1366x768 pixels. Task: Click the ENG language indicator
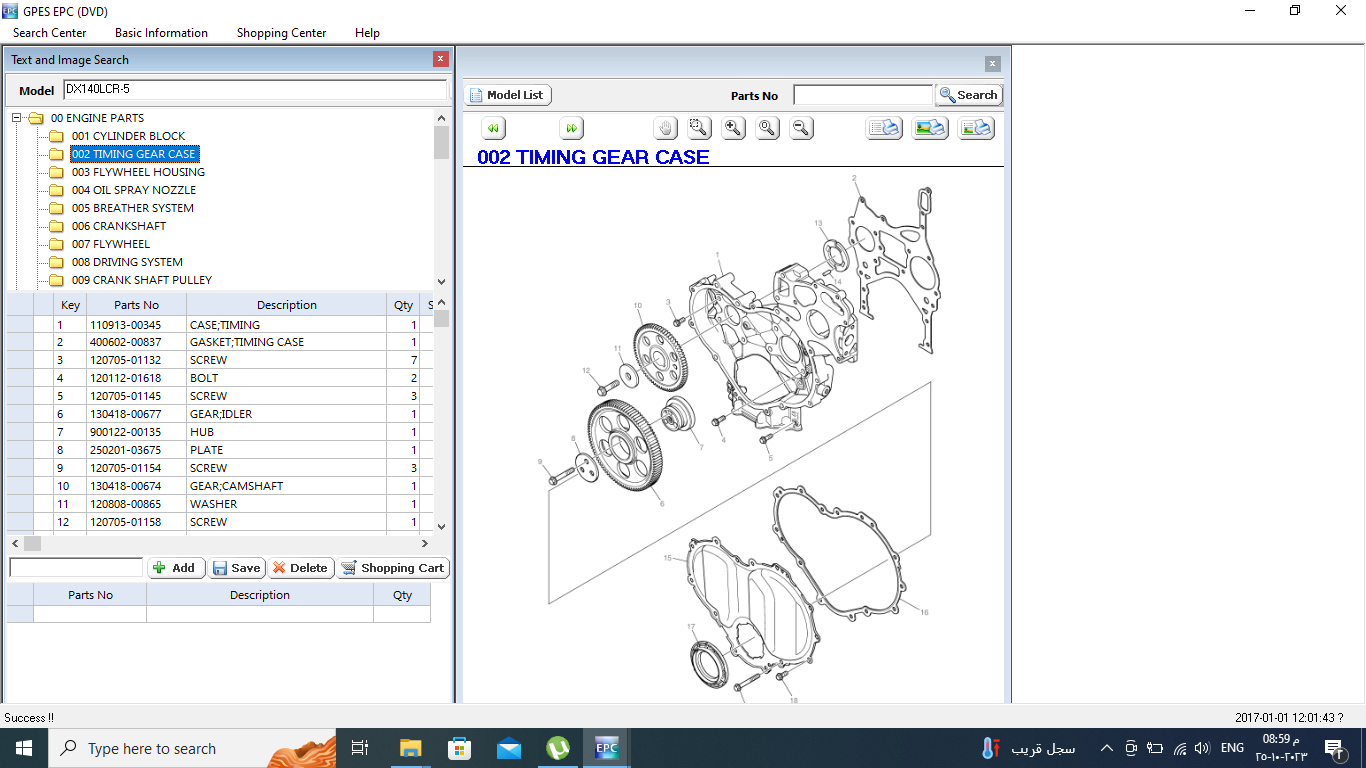point(1232,748)
